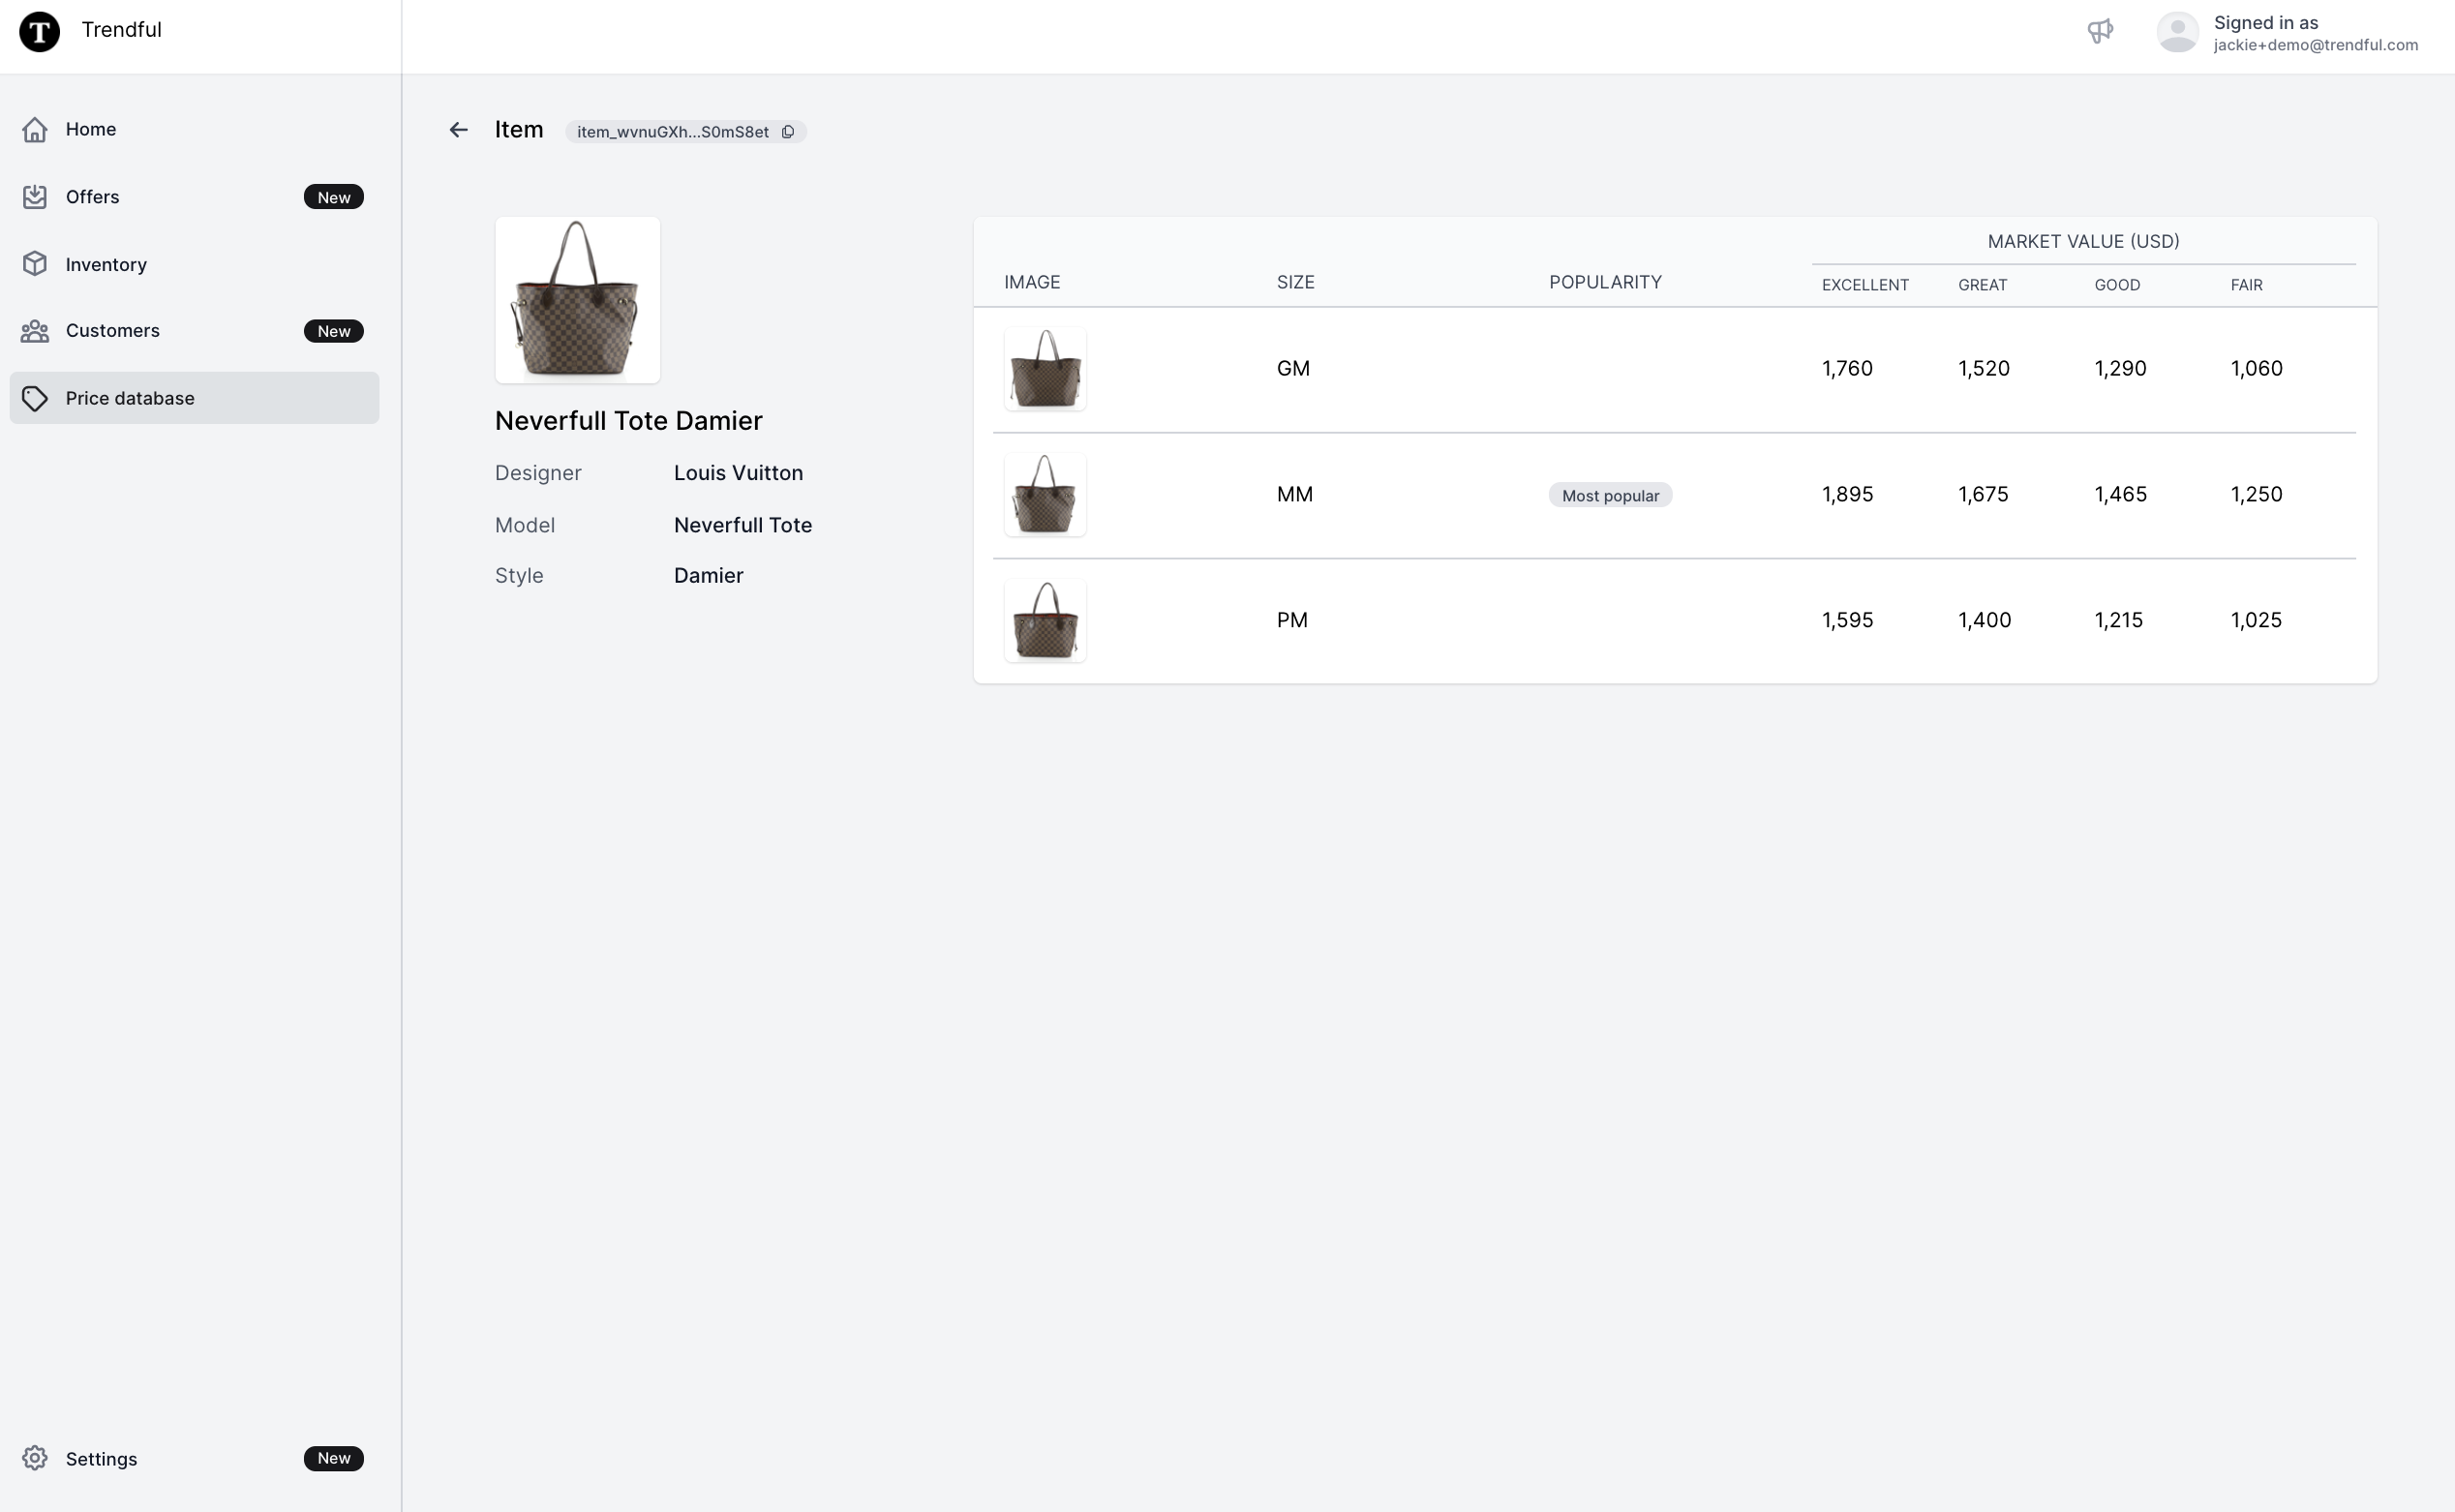This screenshot has height=1512, width=2455.
Task: Click the Trendful logo icon
Action: pyautogui.click(x=40, y=31)
